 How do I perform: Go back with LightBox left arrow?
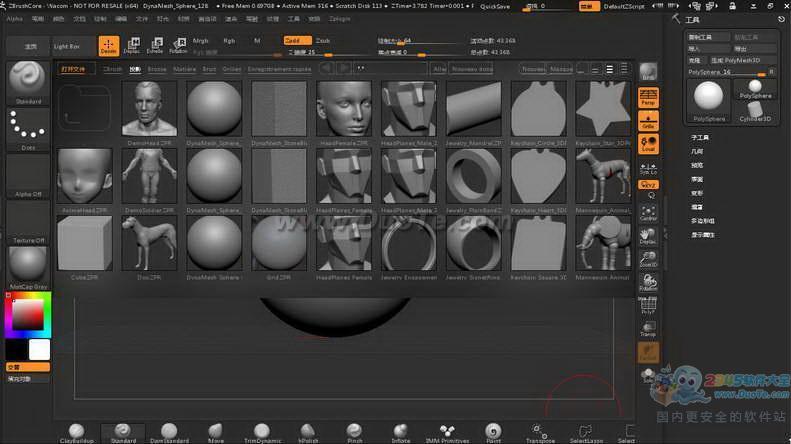coord(327,69)
